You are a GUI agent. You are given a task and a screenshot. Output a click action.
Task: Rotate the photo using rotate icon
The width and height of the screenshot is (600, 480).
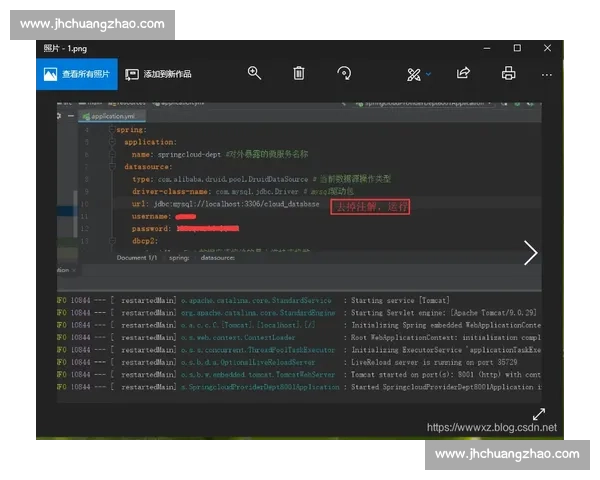click(x=344, y=73)
